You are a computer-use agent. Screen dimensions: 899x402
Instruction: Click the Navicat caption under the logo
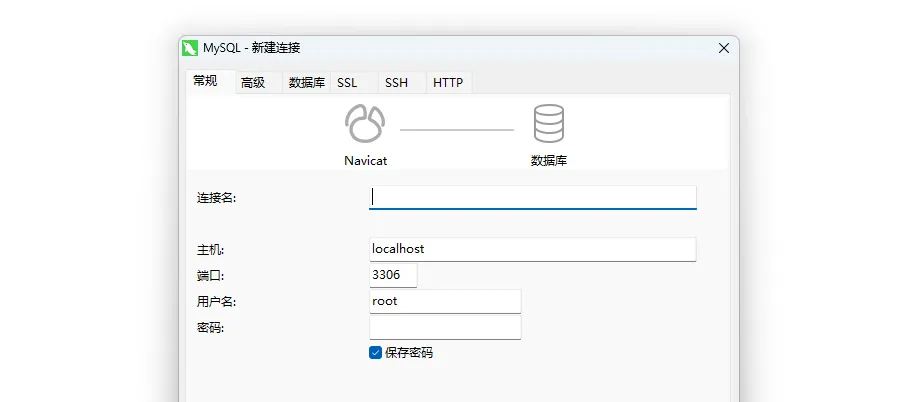(x=365, y=160)
